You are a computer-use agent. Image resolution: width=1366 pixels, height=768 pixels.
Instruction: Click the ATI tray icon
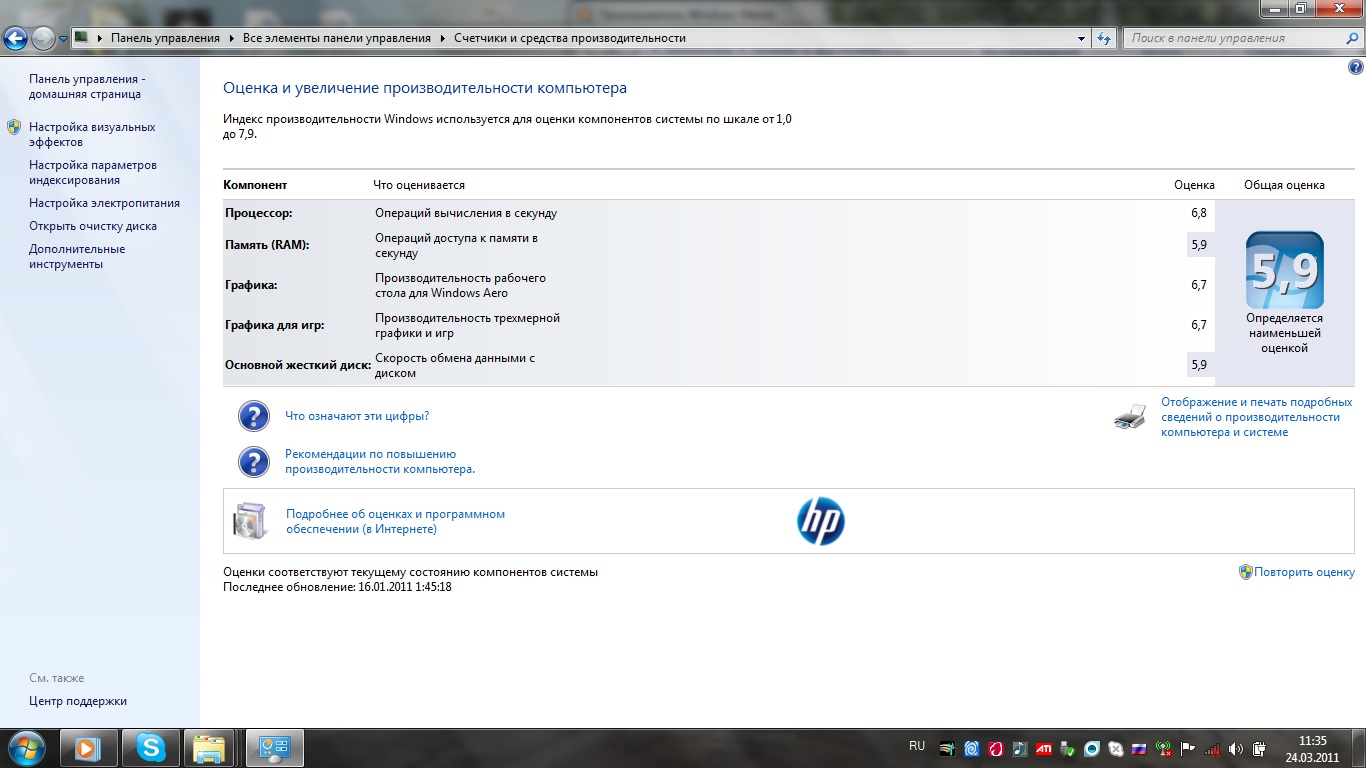coord(1043,748)
